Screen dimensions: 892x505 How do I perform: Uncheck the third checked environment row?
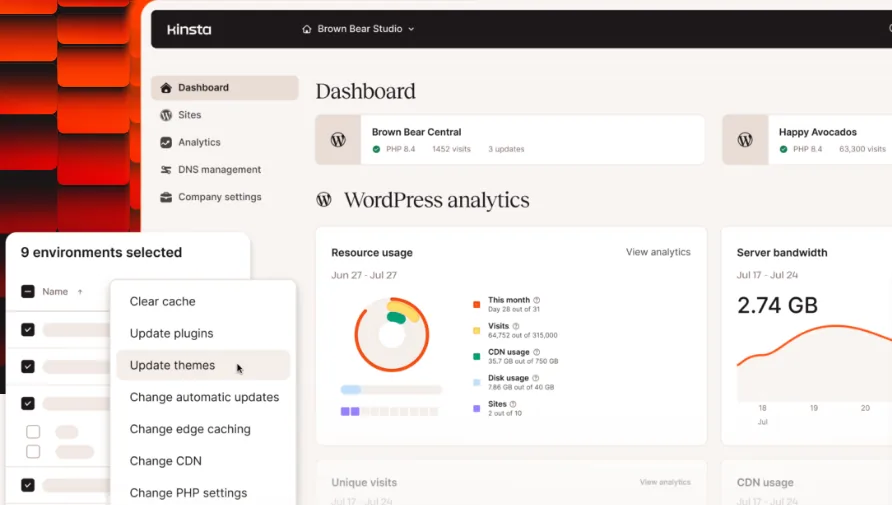point(28,404)
